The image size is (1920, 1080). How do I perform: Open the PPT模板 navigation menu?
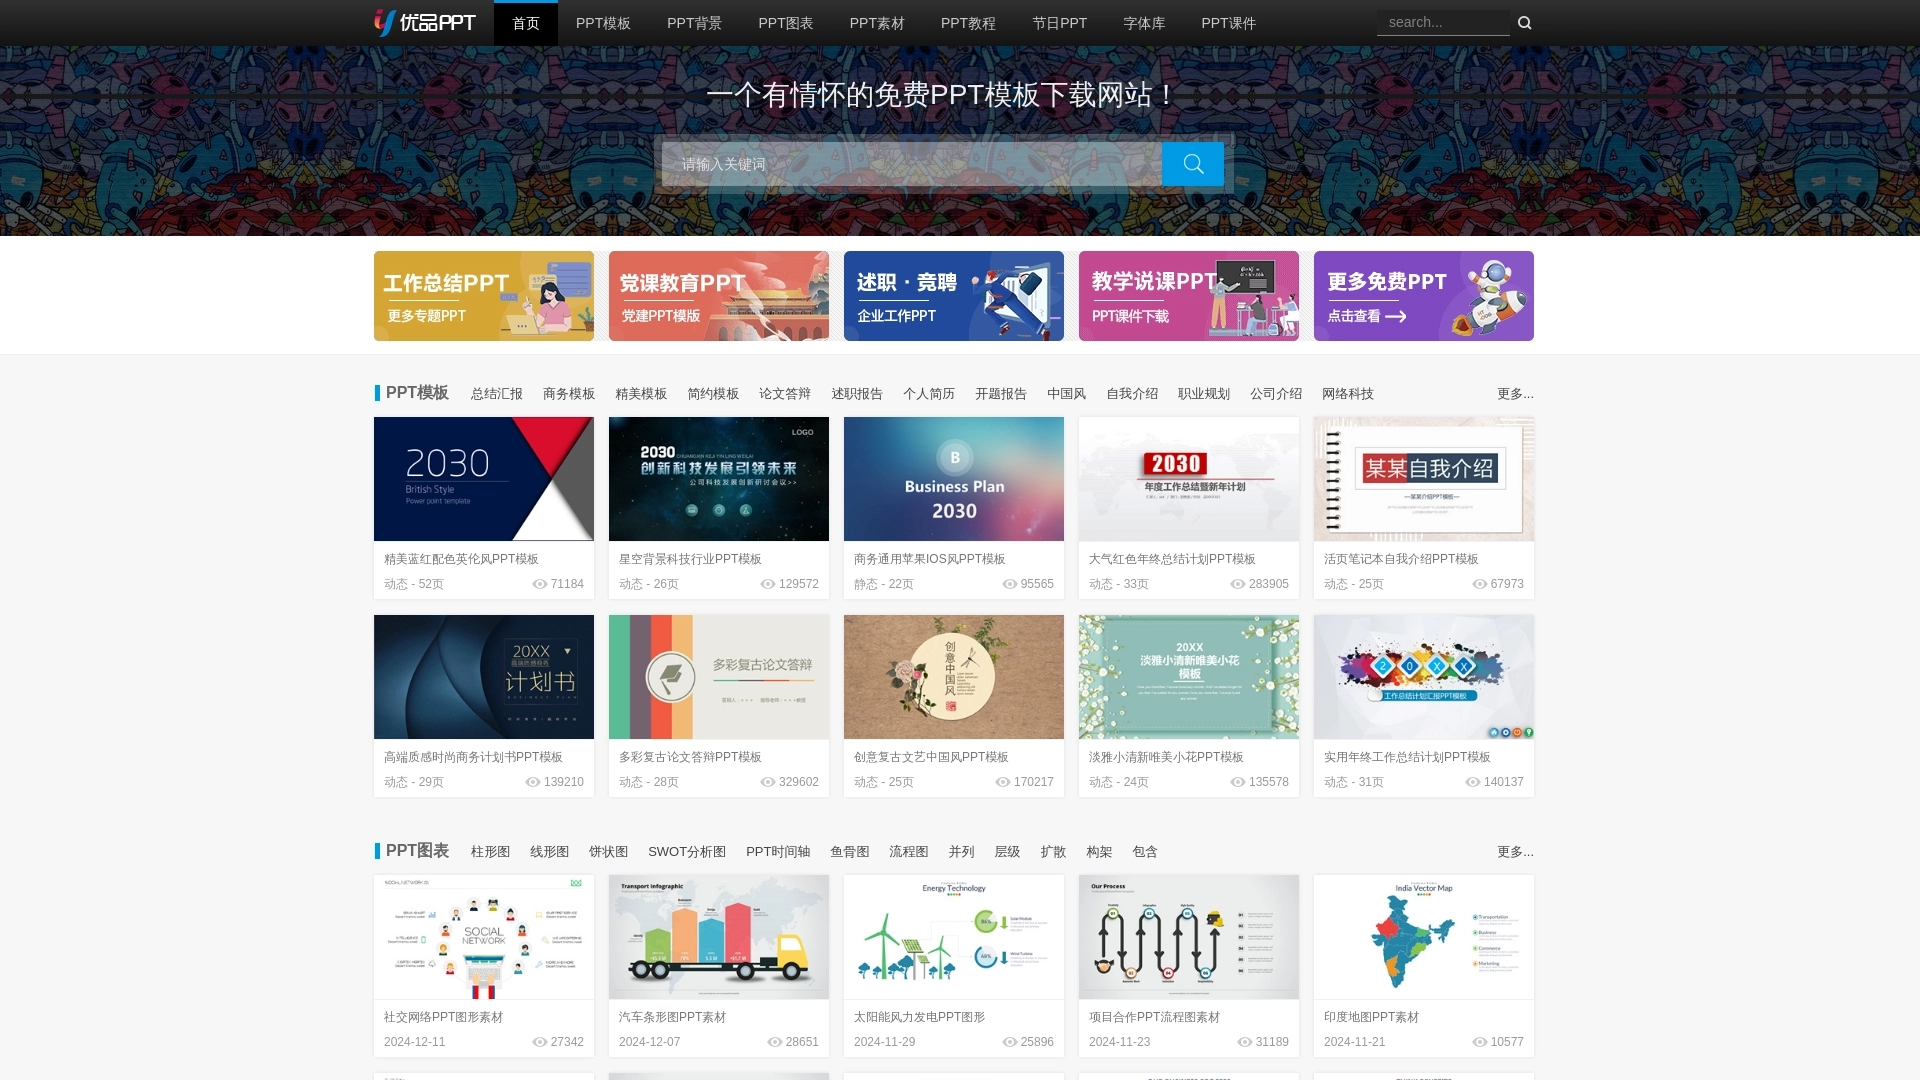click(603, 23)
